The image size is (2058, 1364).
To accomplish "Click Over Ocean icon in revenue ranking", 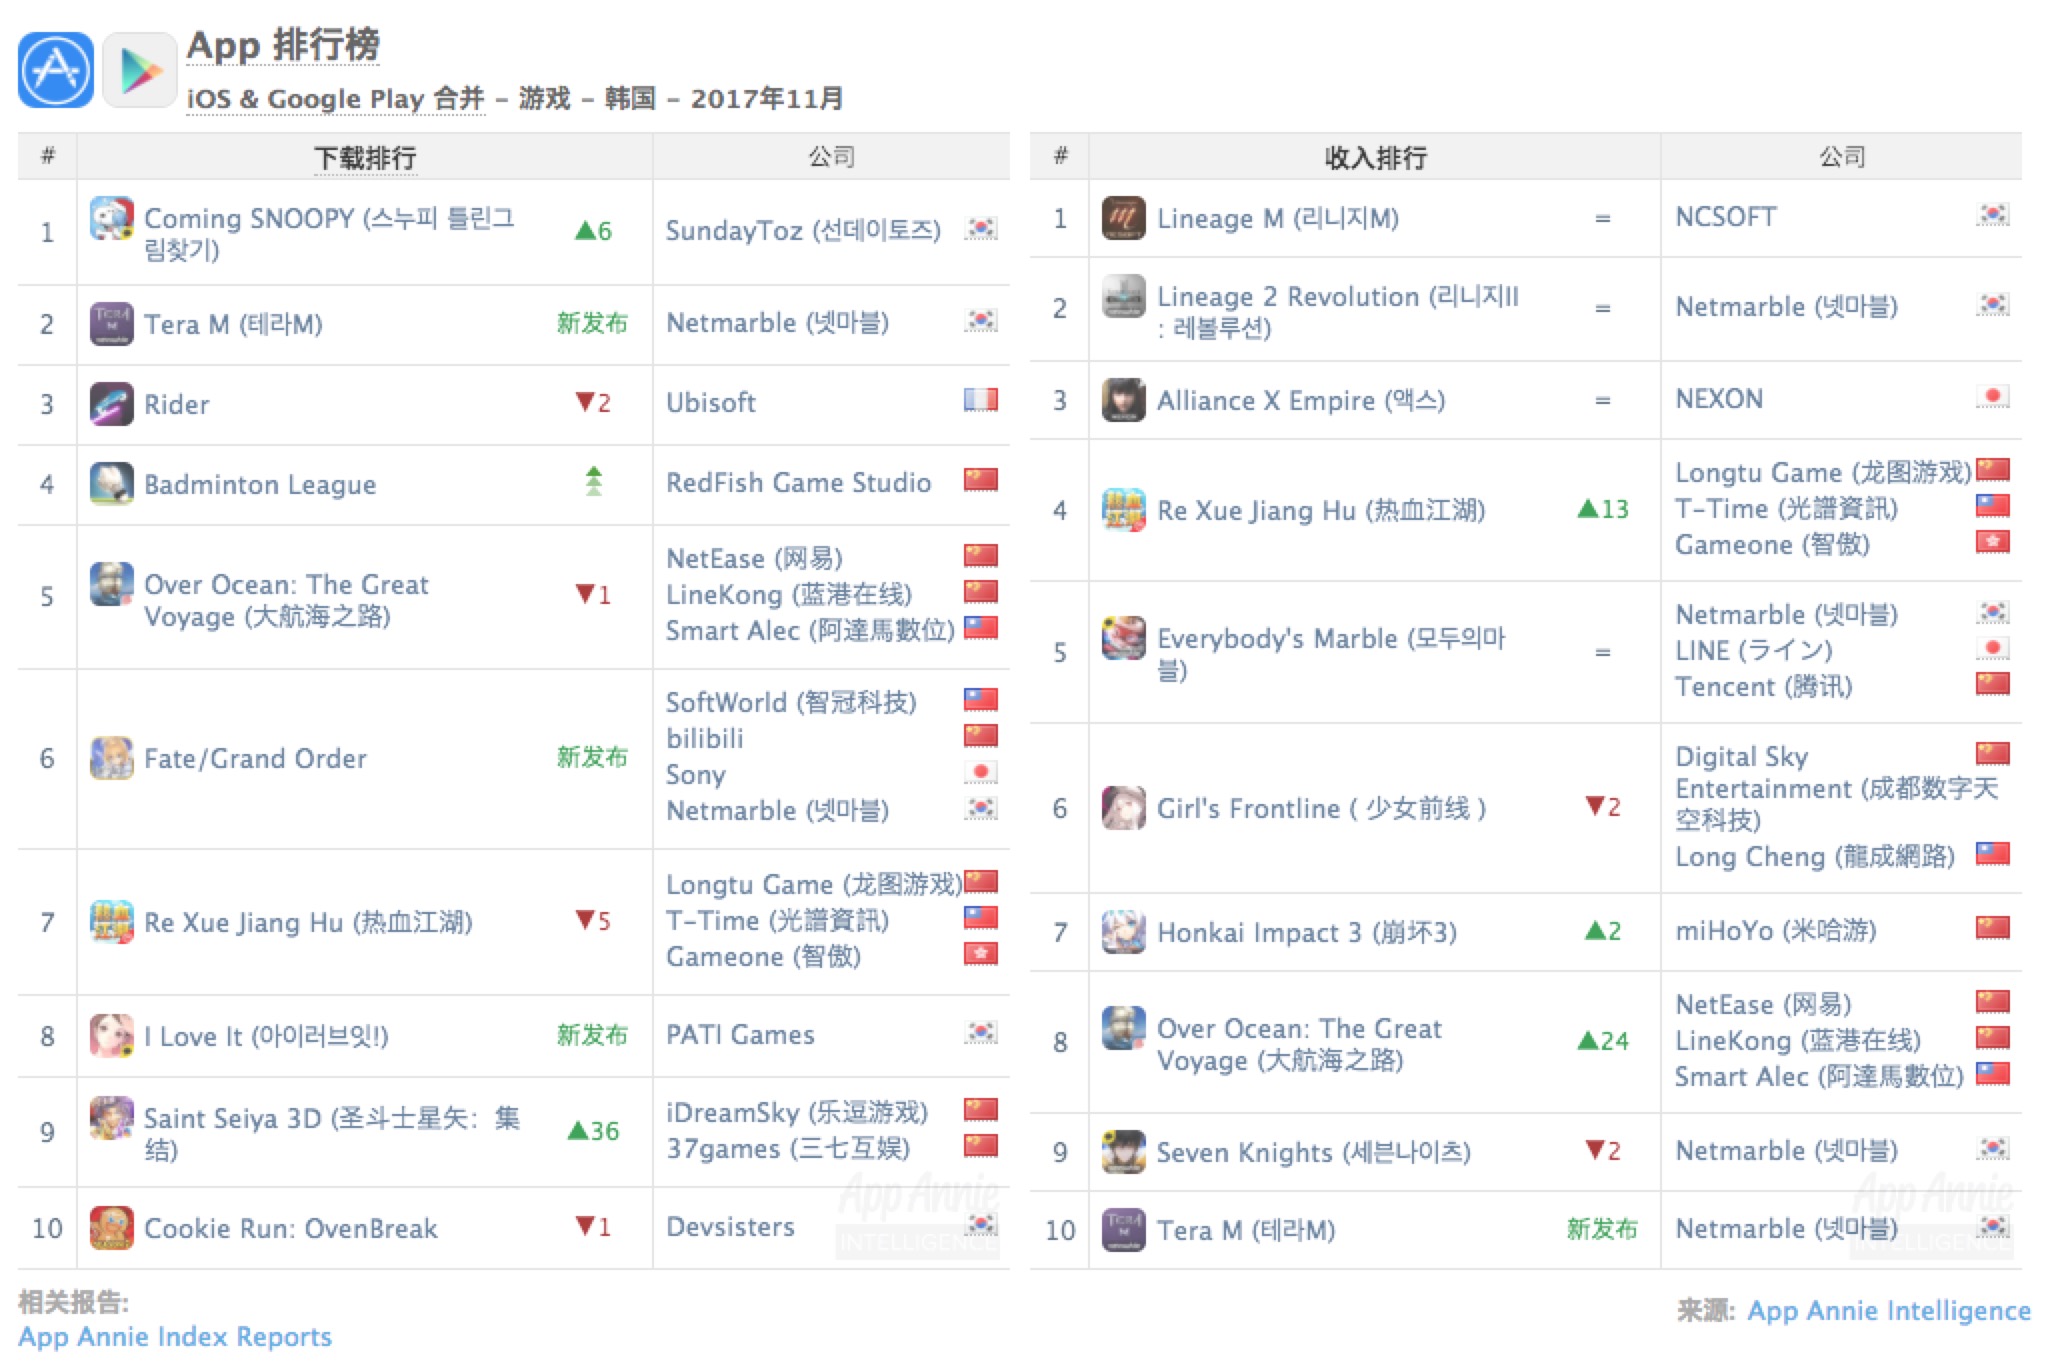I will (x=1124, y=1028).
